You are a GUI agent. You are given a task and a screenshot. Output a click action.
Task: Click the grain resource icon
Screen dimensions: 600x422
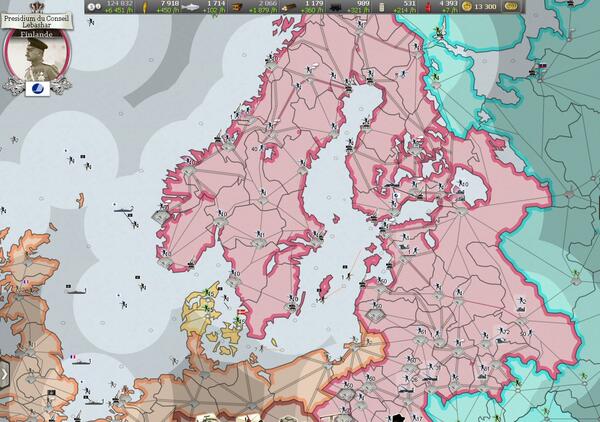(146, 7)
